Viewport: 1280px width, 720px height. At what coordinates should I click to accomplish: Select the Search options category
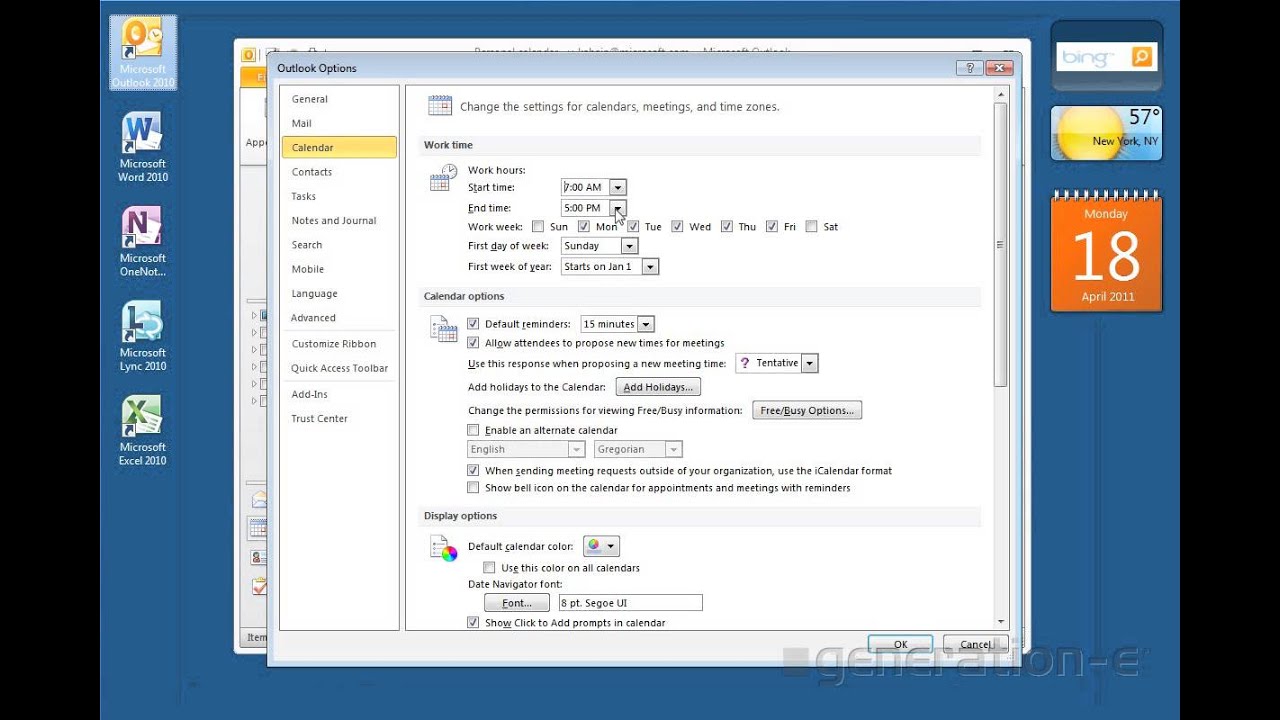coord(338,245)
